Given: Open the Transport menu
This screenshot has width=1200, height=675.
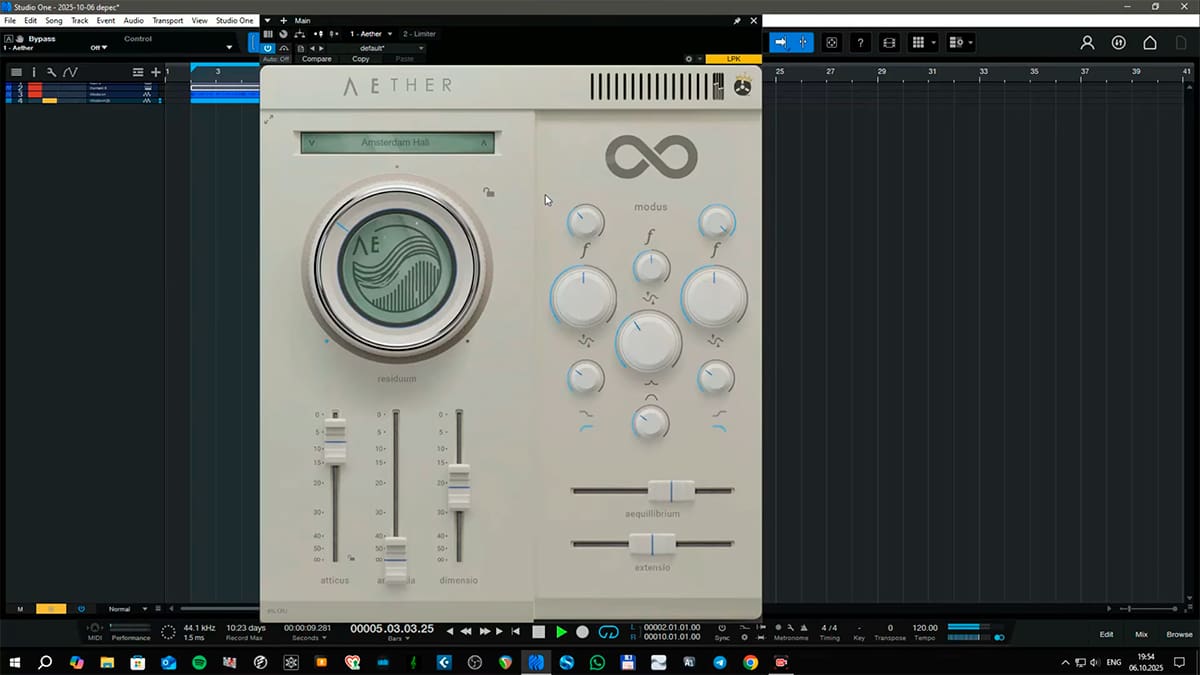Looking at the screenshot, I should (x=167, y=20).
